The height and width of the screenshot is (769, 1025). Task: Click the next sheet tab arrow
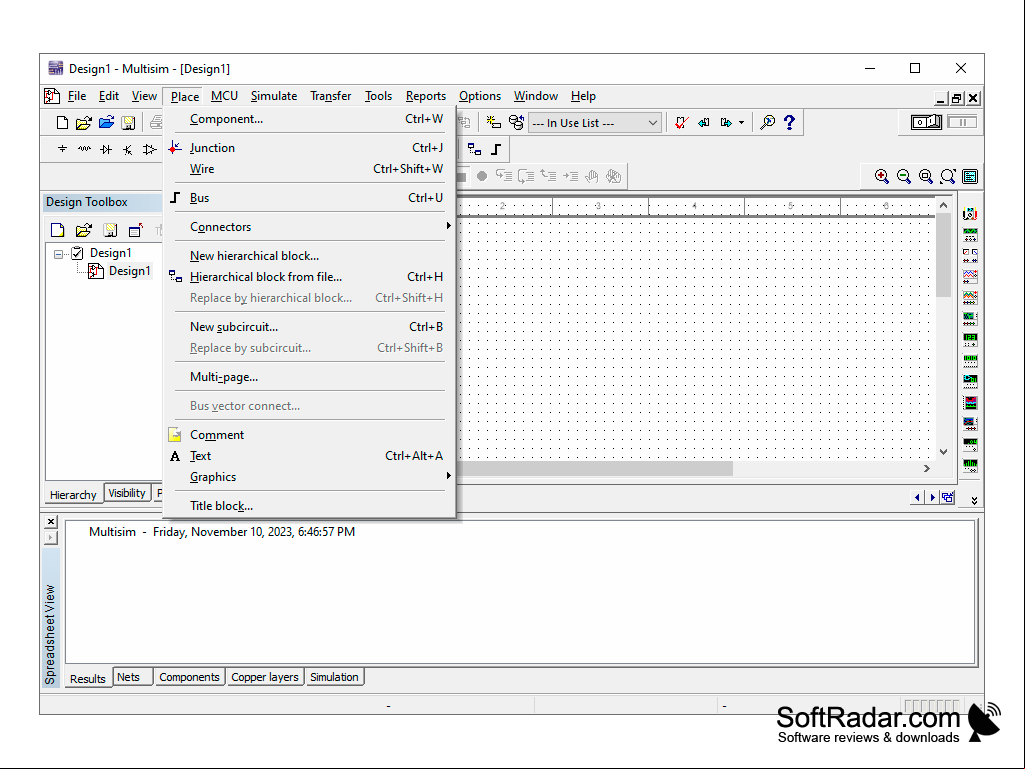click(933, 498)
